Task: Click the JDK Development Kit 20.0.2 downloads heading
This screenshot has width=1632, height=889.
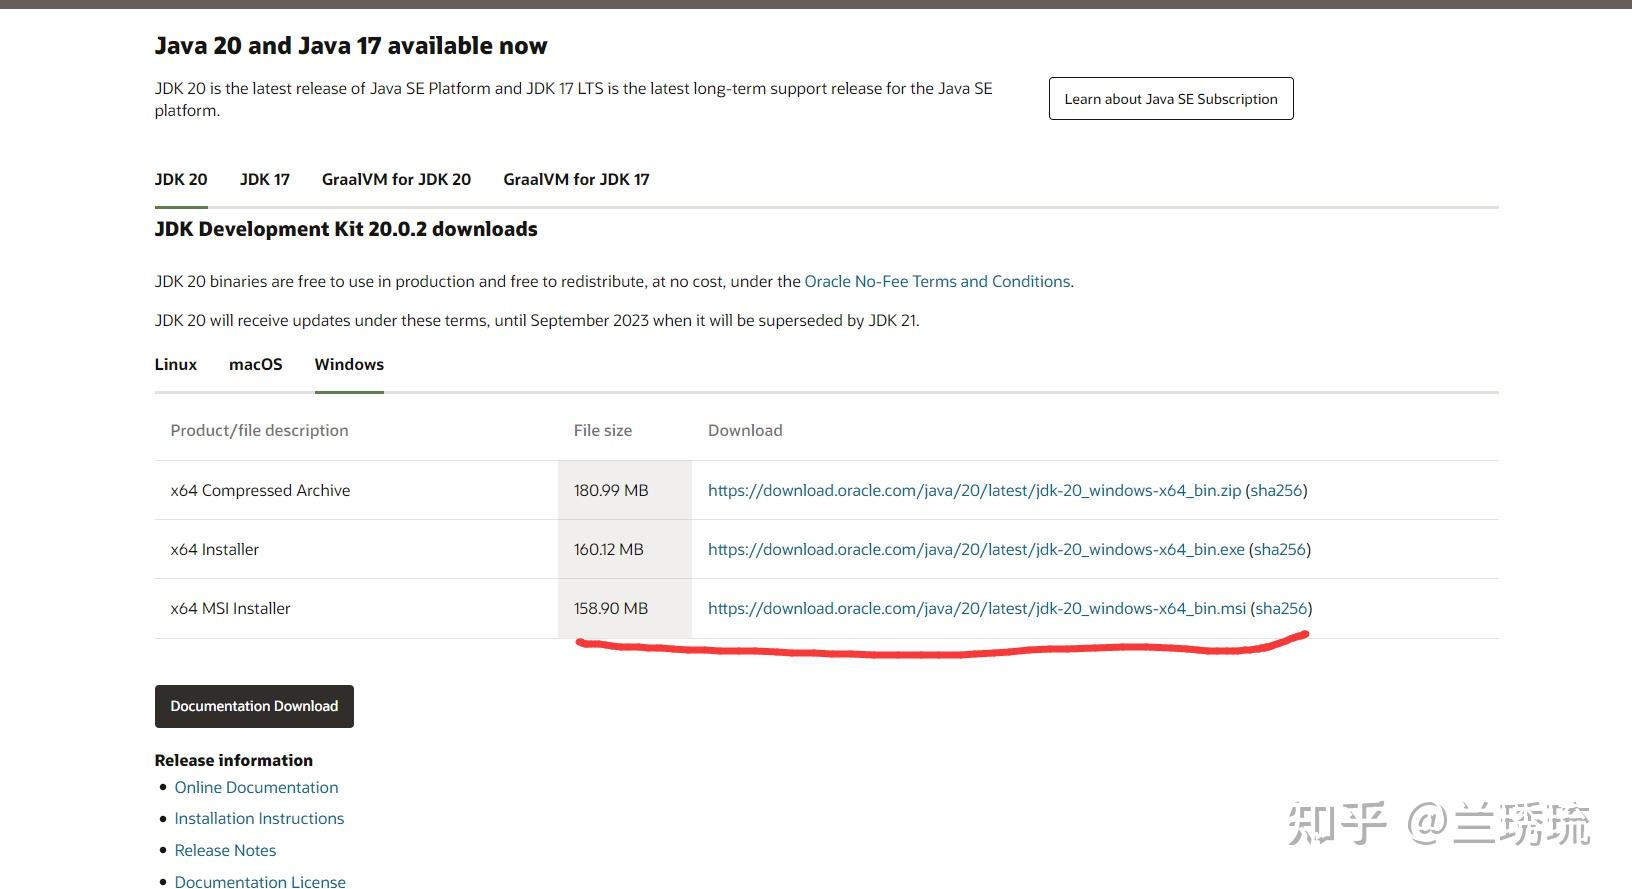Action: (346, 229)
